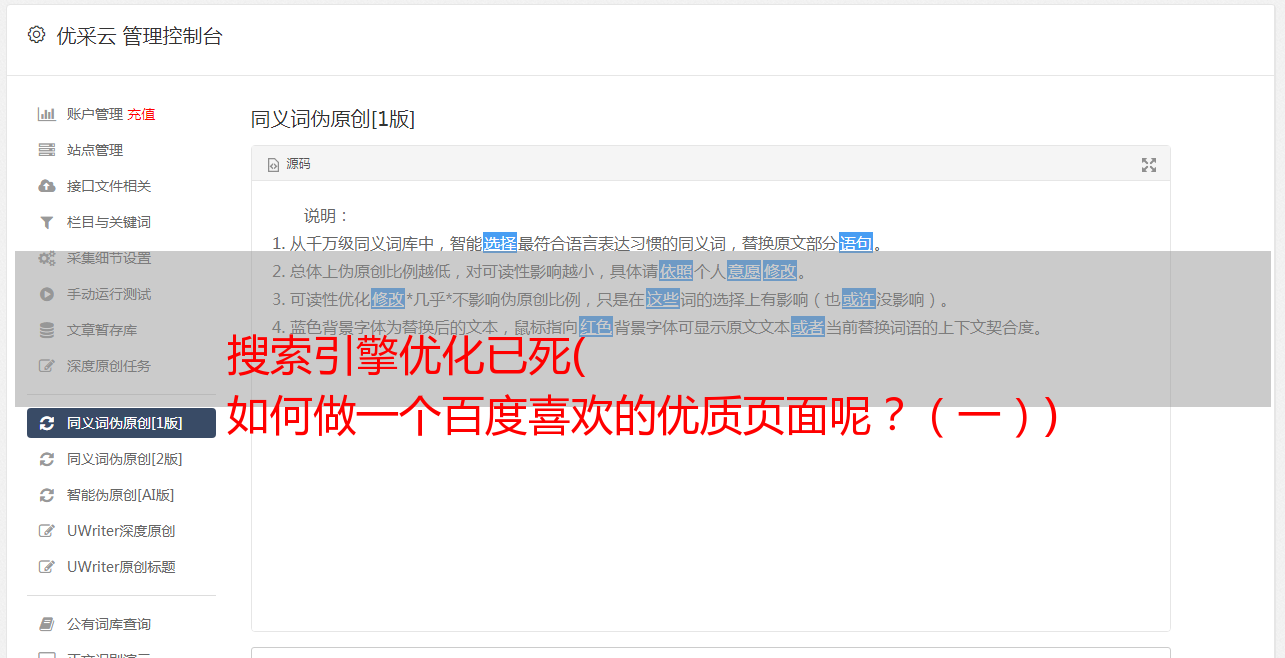The height and width of the screenshot is (658, 1285).
Task: Click the highlighted word 依照 in line two
Action: [675, 271]
